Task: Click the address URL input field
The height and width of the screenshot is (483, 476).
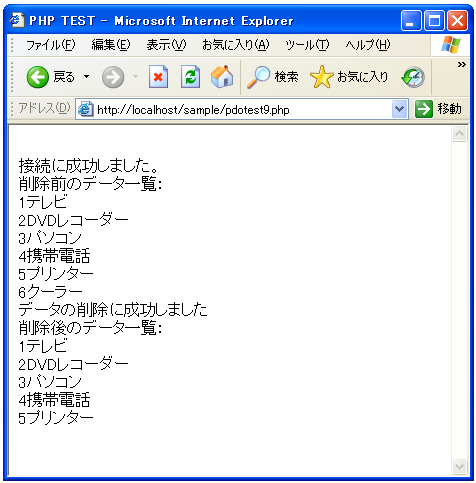Action: (x=233, y=109)
